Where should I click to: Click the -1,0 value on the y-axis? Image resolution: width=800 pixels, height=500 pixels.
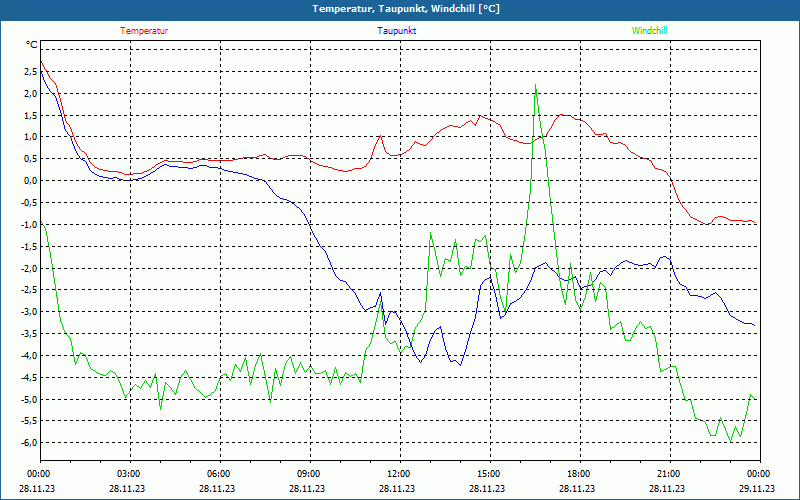point(29,224)
